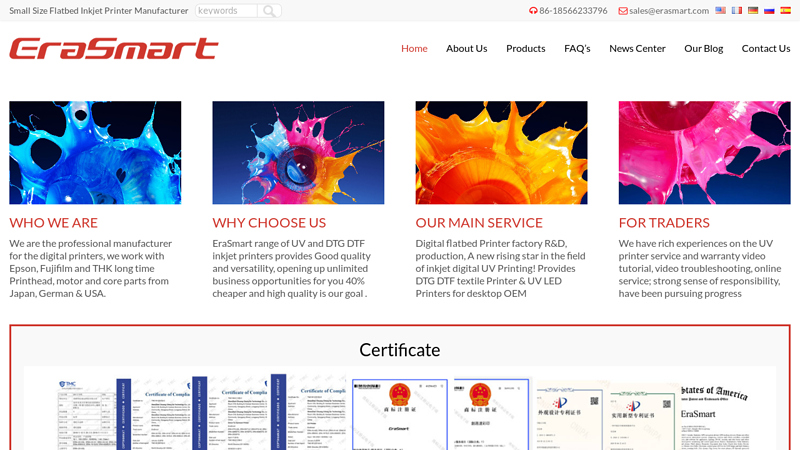The height and width of the screenshot is (450, 800).
Task: Click 'Small Size Flatbed Inkjet Printer Manufacturer' text
Action: coord(98,11)
